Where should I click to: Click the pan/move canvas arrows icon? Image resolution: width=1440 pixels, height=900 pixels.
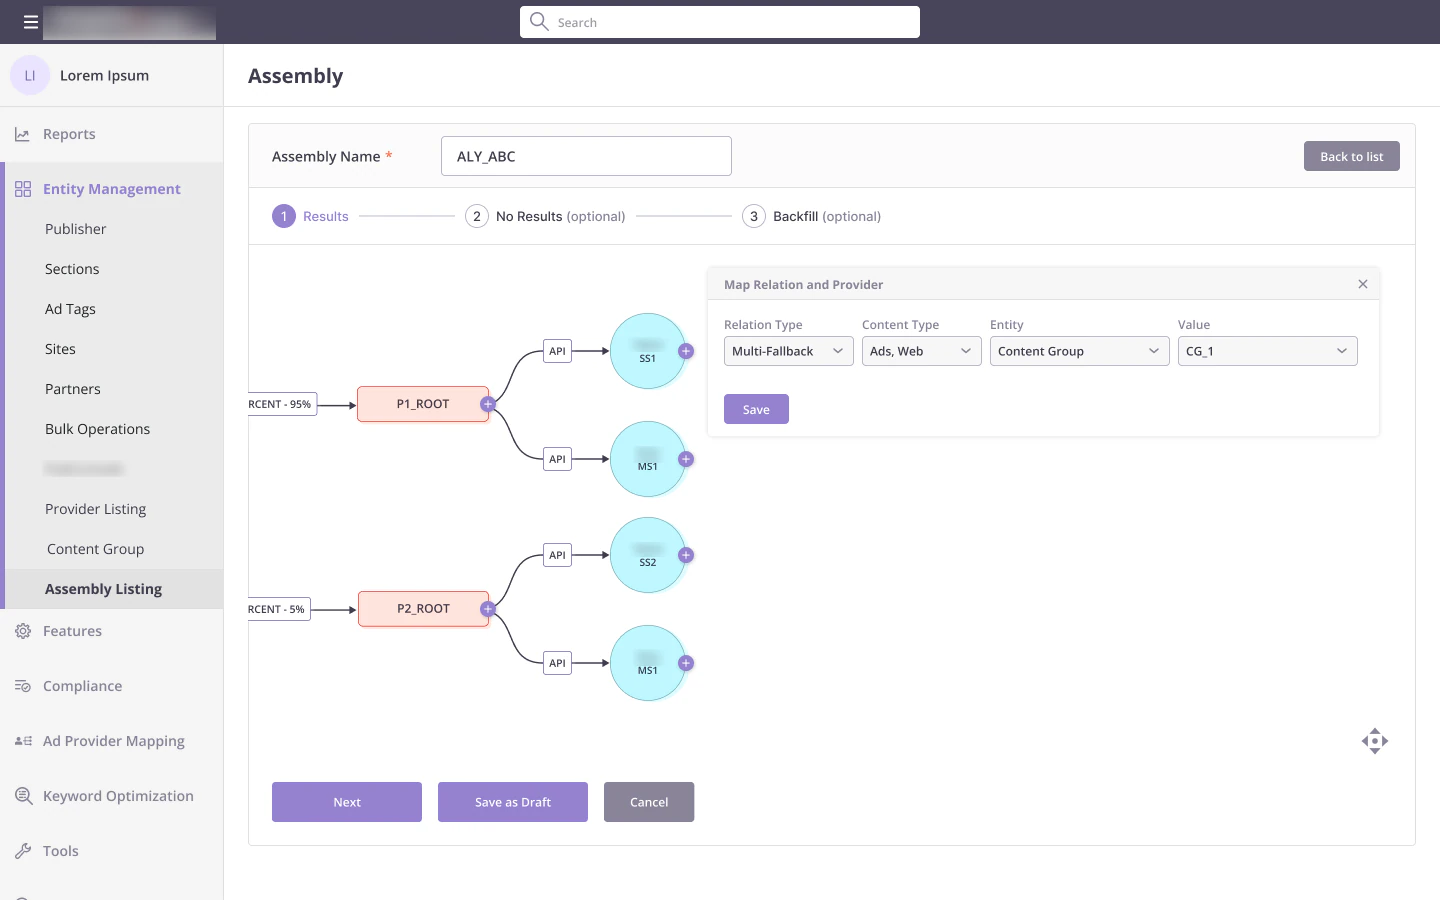1375,741
